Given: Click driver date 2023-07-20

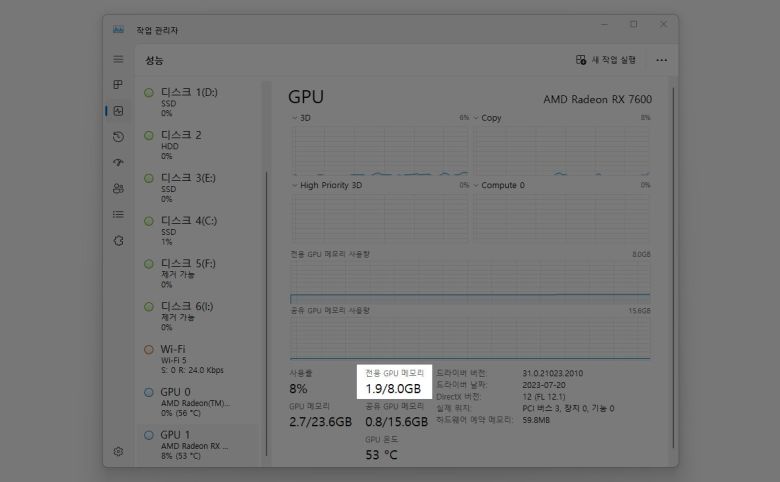Looking at the screenshot, I should 544,385.
